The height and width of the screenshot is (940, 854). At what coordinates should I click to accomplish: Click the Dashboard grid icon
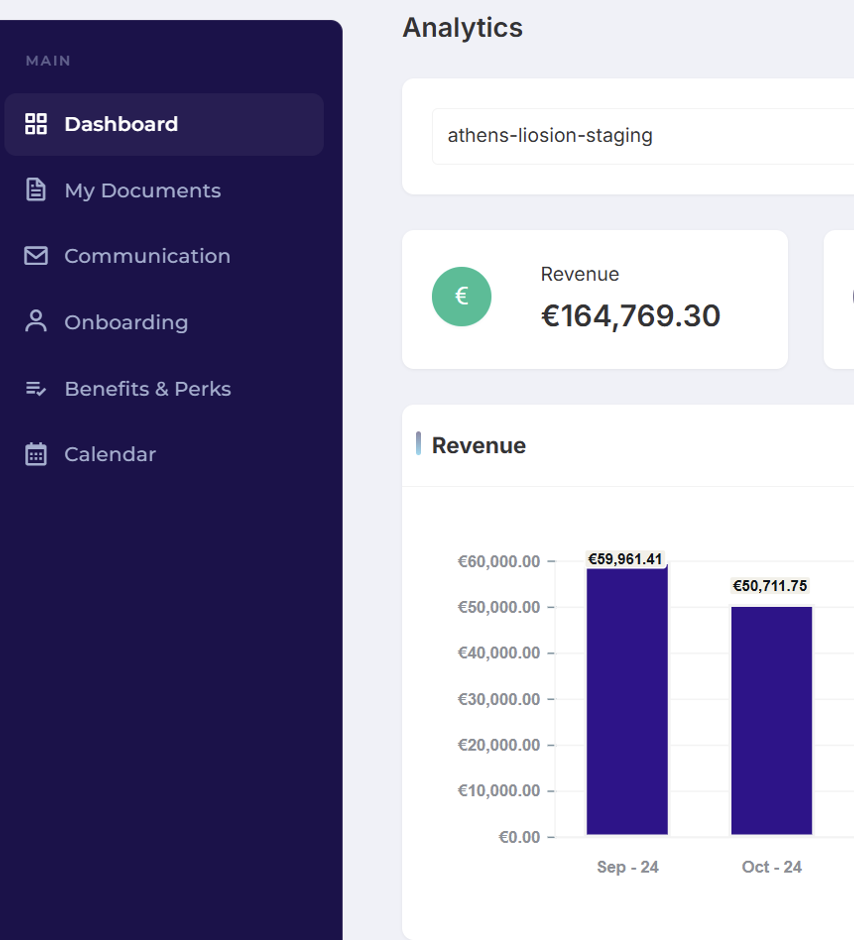(36, 124)
